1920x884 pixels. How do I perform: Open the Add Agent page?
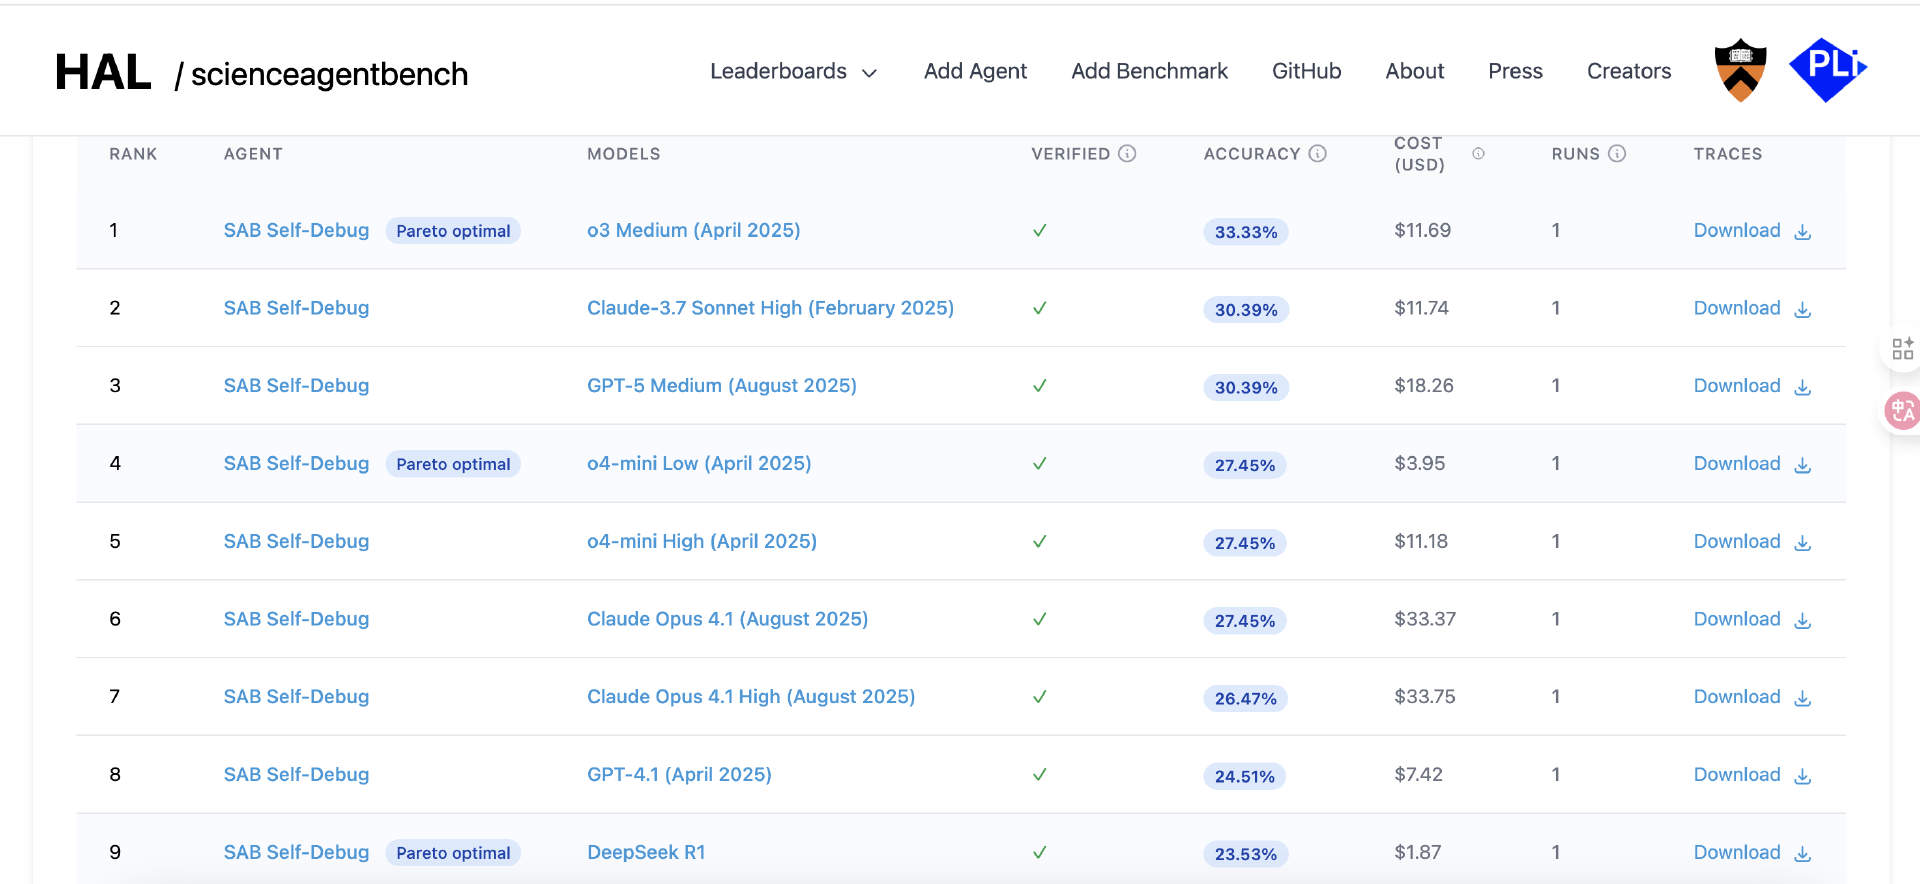(x=975, y=71)
